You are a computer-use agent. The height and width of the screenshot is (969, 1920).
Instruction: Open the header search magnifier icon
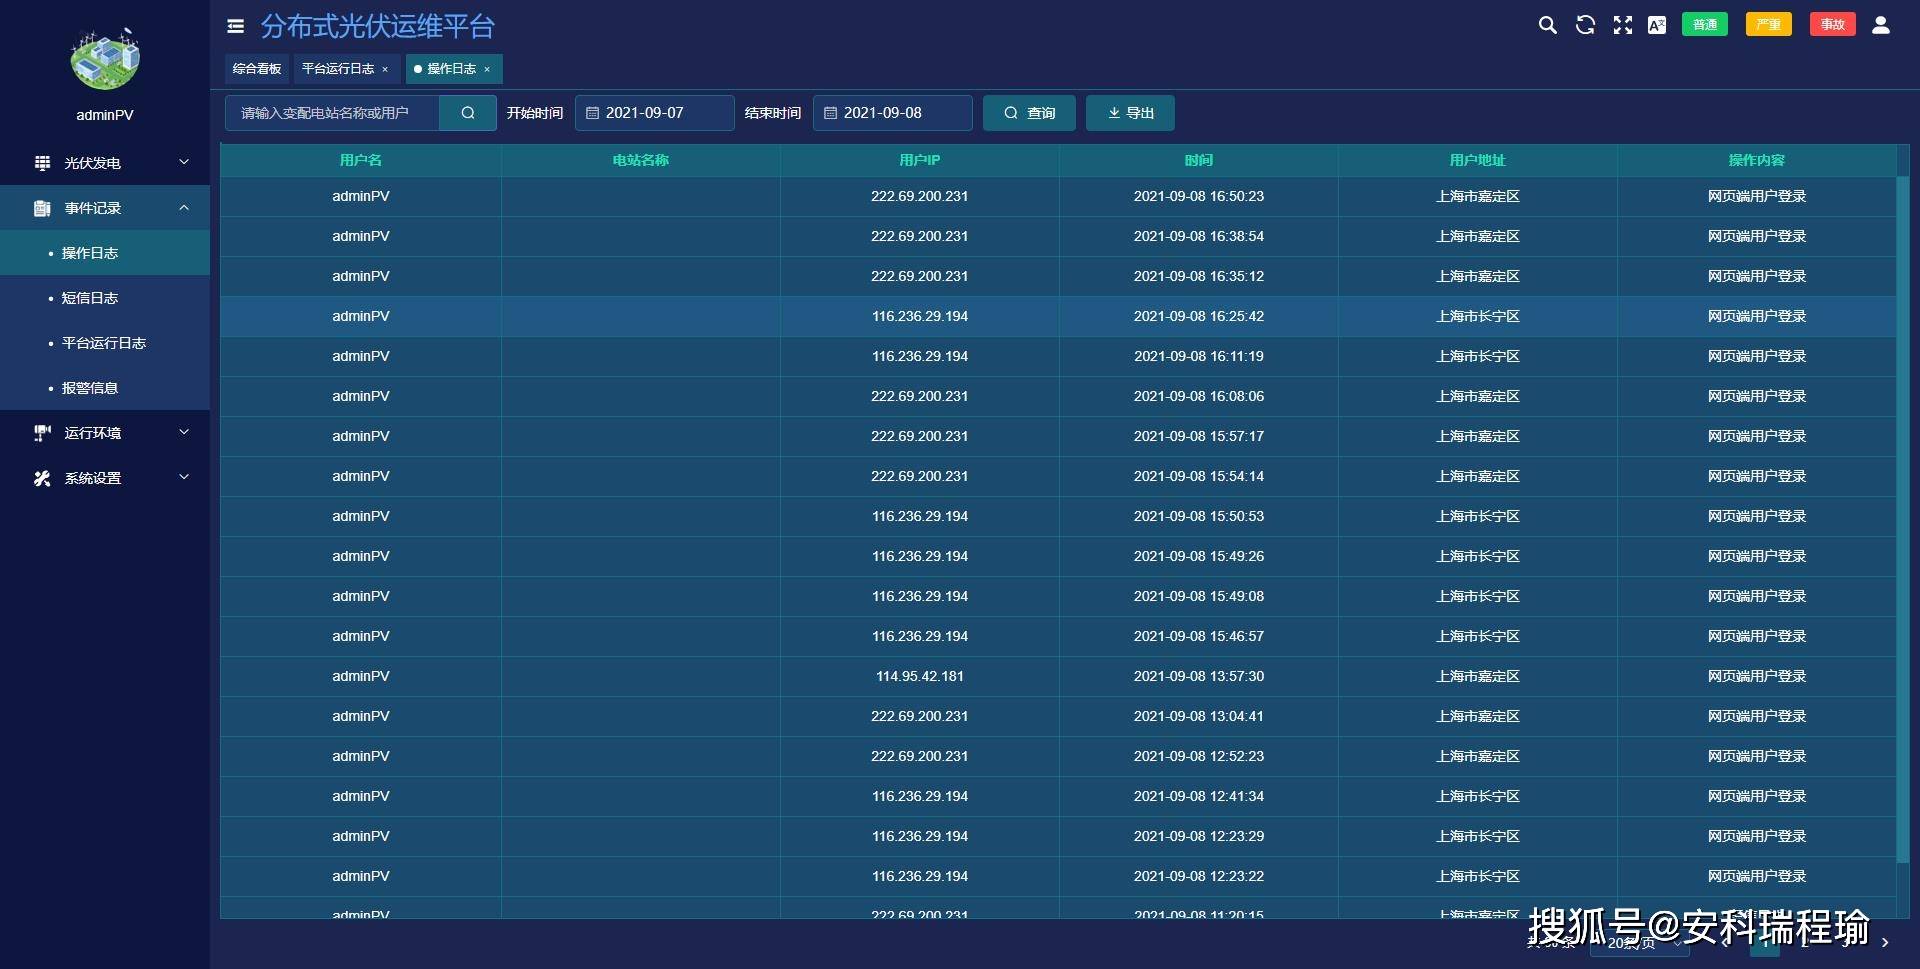point(1547,25)
